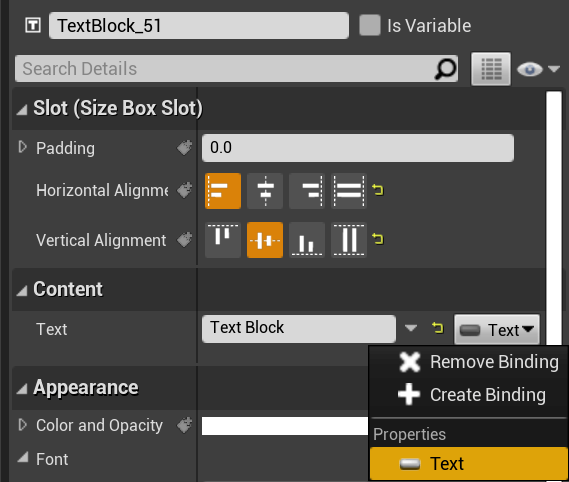Image resolution: width=569 pixels, height=482 pixels.
Task: Select center horizontal alignment icon
Action: tap(265, 191)
